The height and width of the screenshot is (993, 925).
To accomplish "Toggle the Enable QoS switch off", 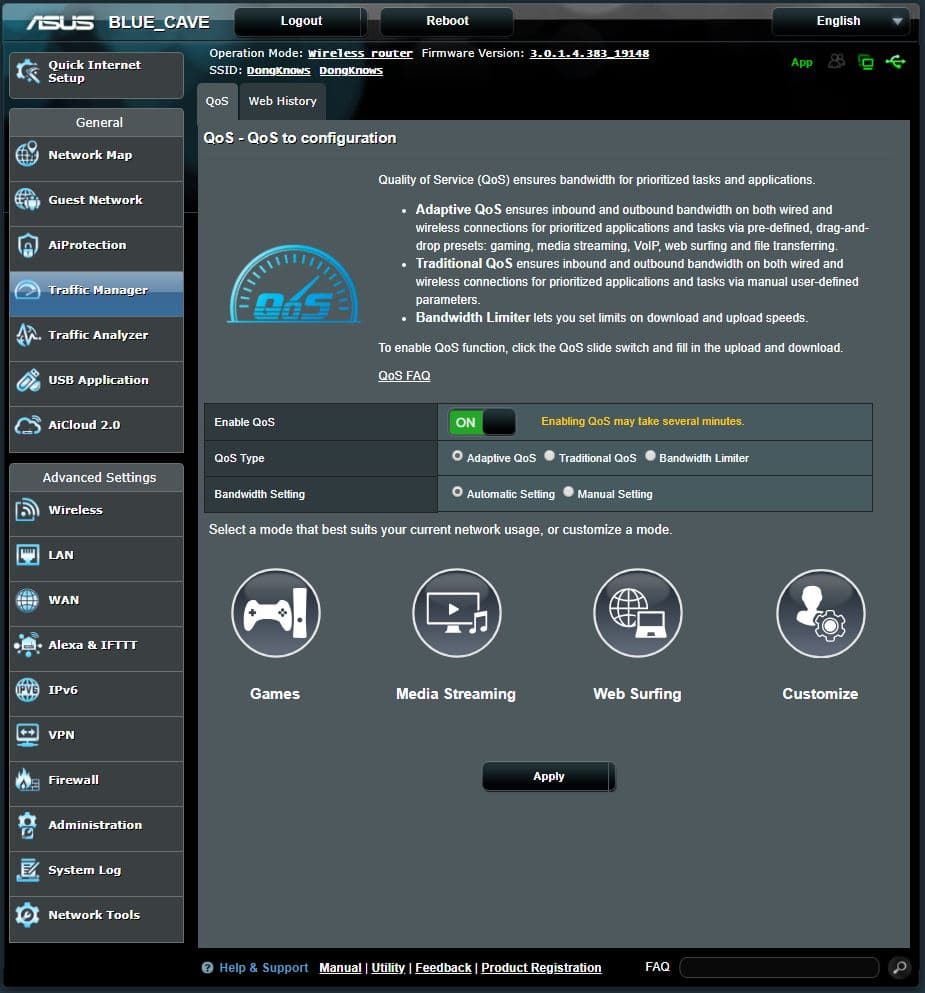I will pos(482,422).
